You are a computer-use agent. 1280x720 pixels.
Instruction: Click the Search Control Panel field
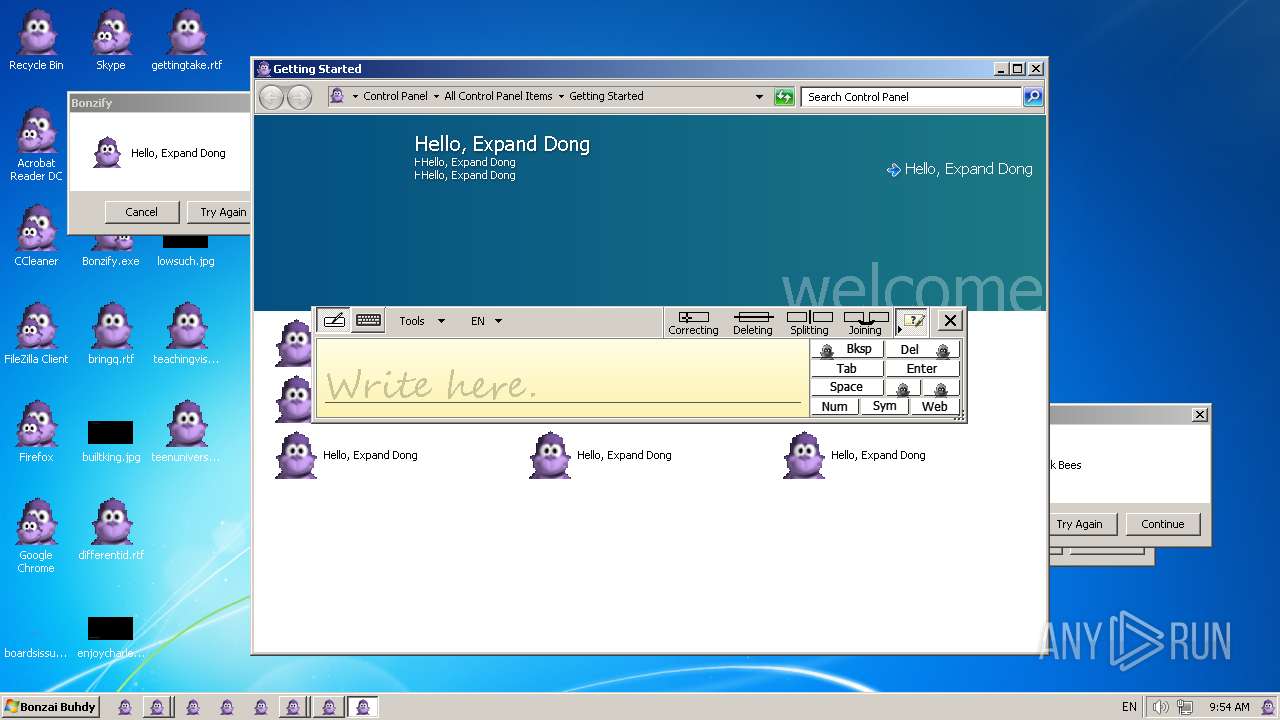(911, 97)
